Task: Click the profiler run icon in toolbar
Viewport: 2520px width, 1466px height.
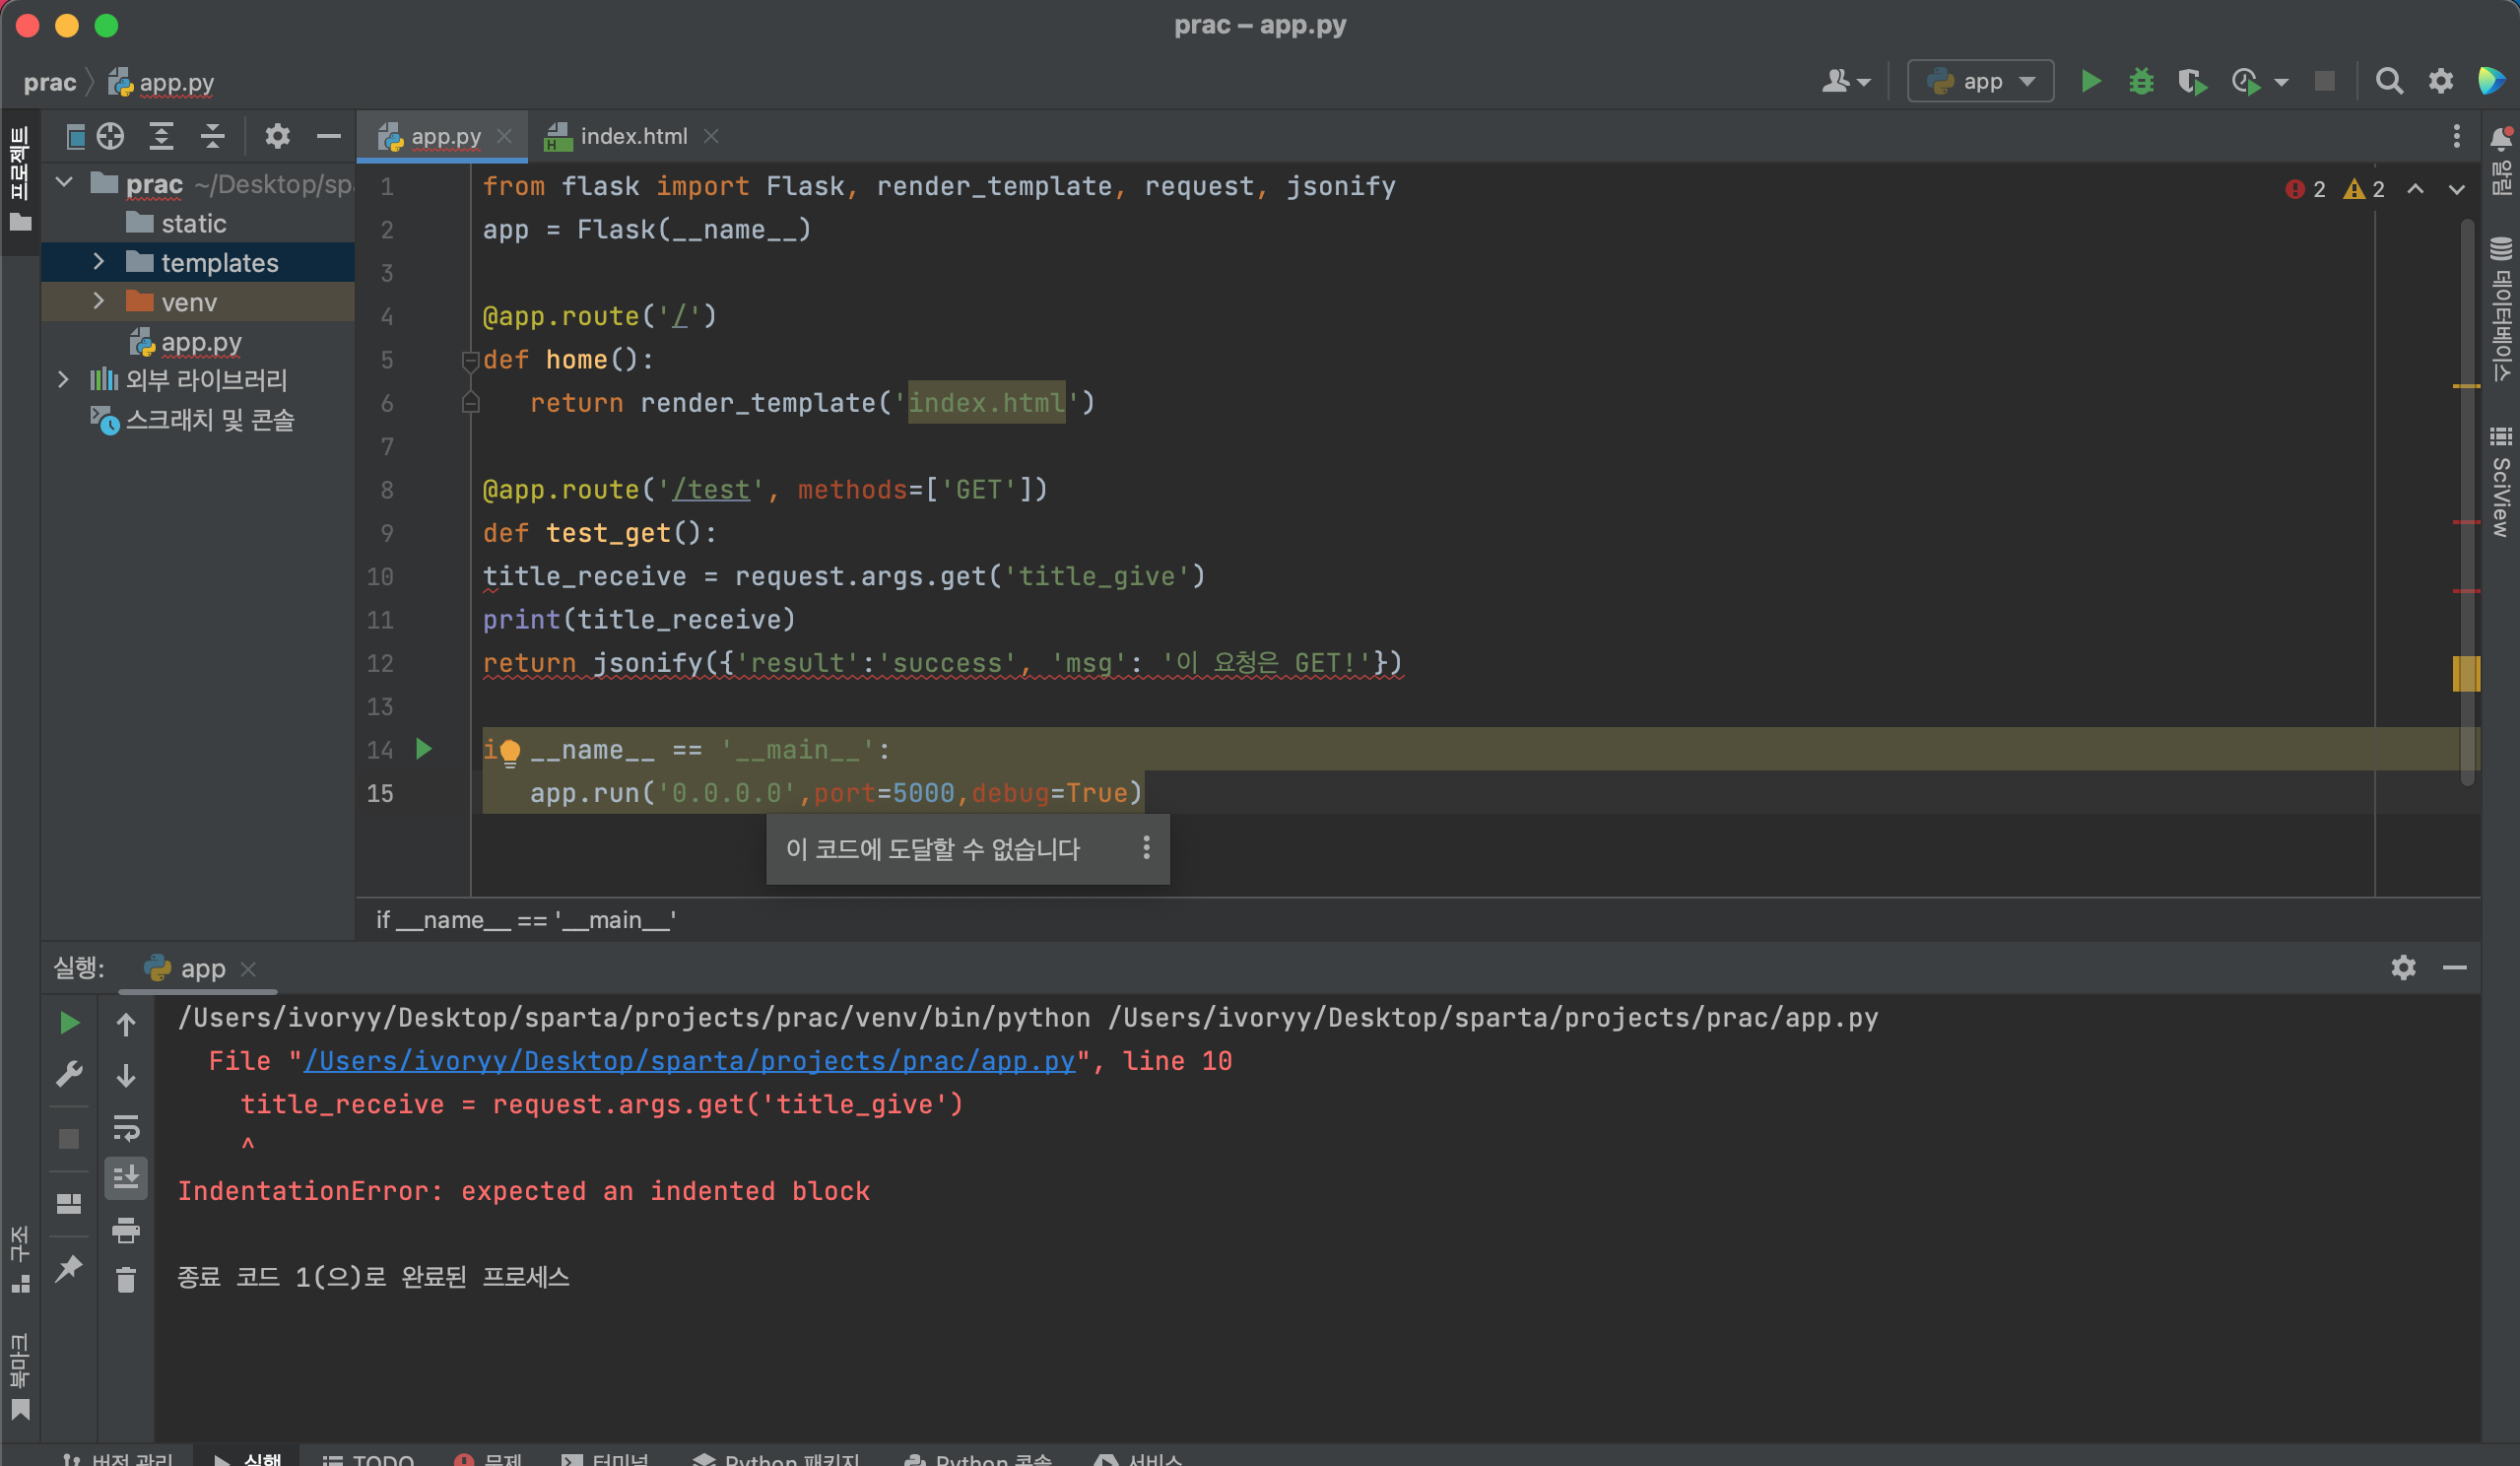Action: (x=2246, y=81)
